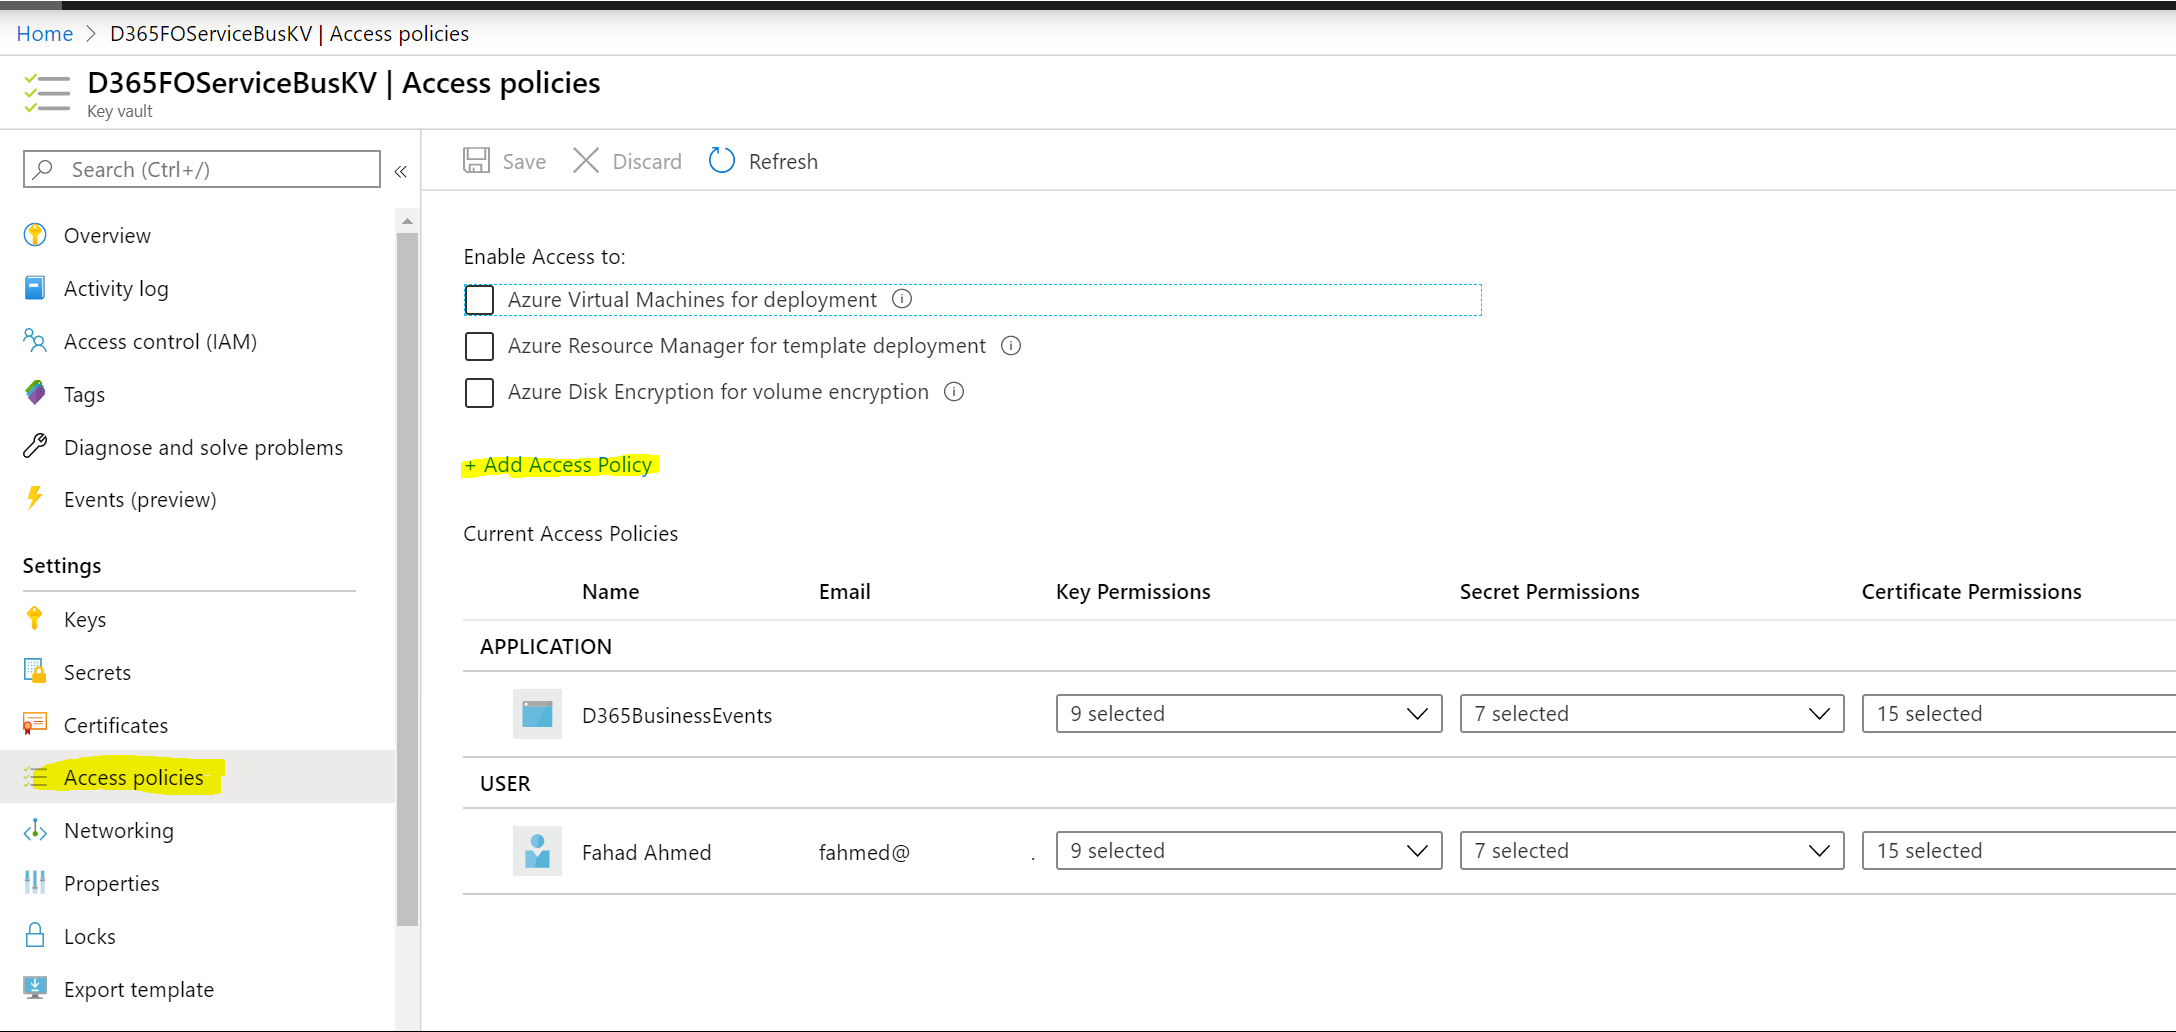Click the sidebar scrollbar up arrow
Image resolution: width=2176 pixels, height=1032 pixels.
tap(407, 220)
